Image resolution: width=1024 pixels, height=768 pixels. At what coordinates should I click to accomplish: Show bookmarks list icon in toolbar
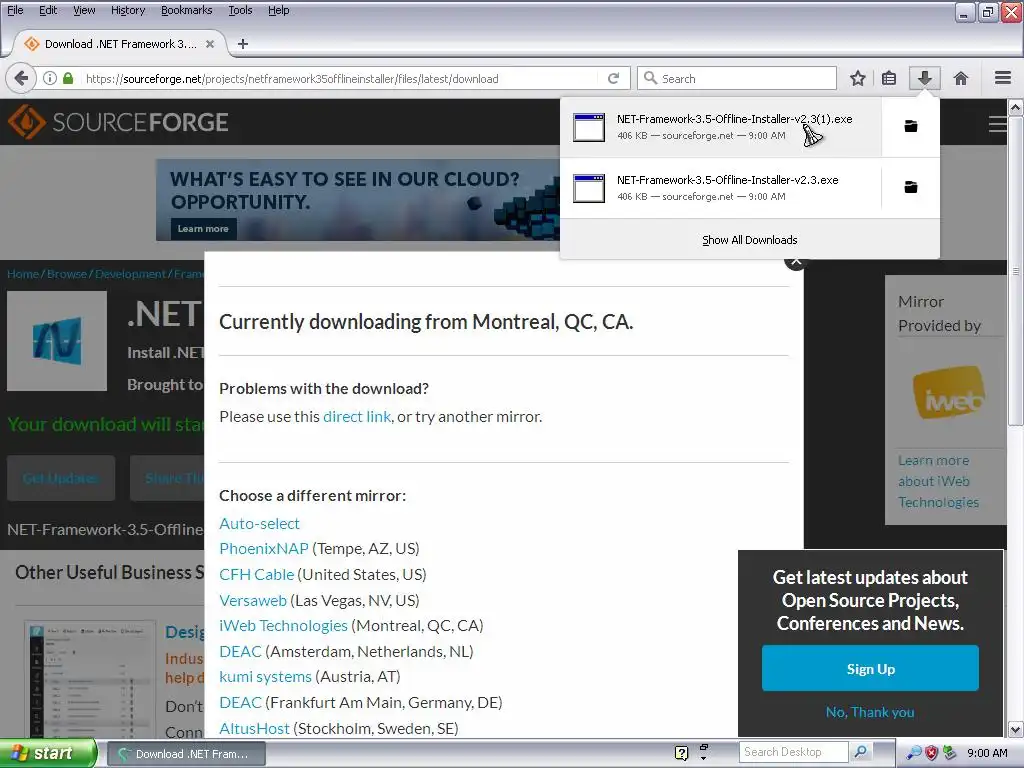coord(889,78)
